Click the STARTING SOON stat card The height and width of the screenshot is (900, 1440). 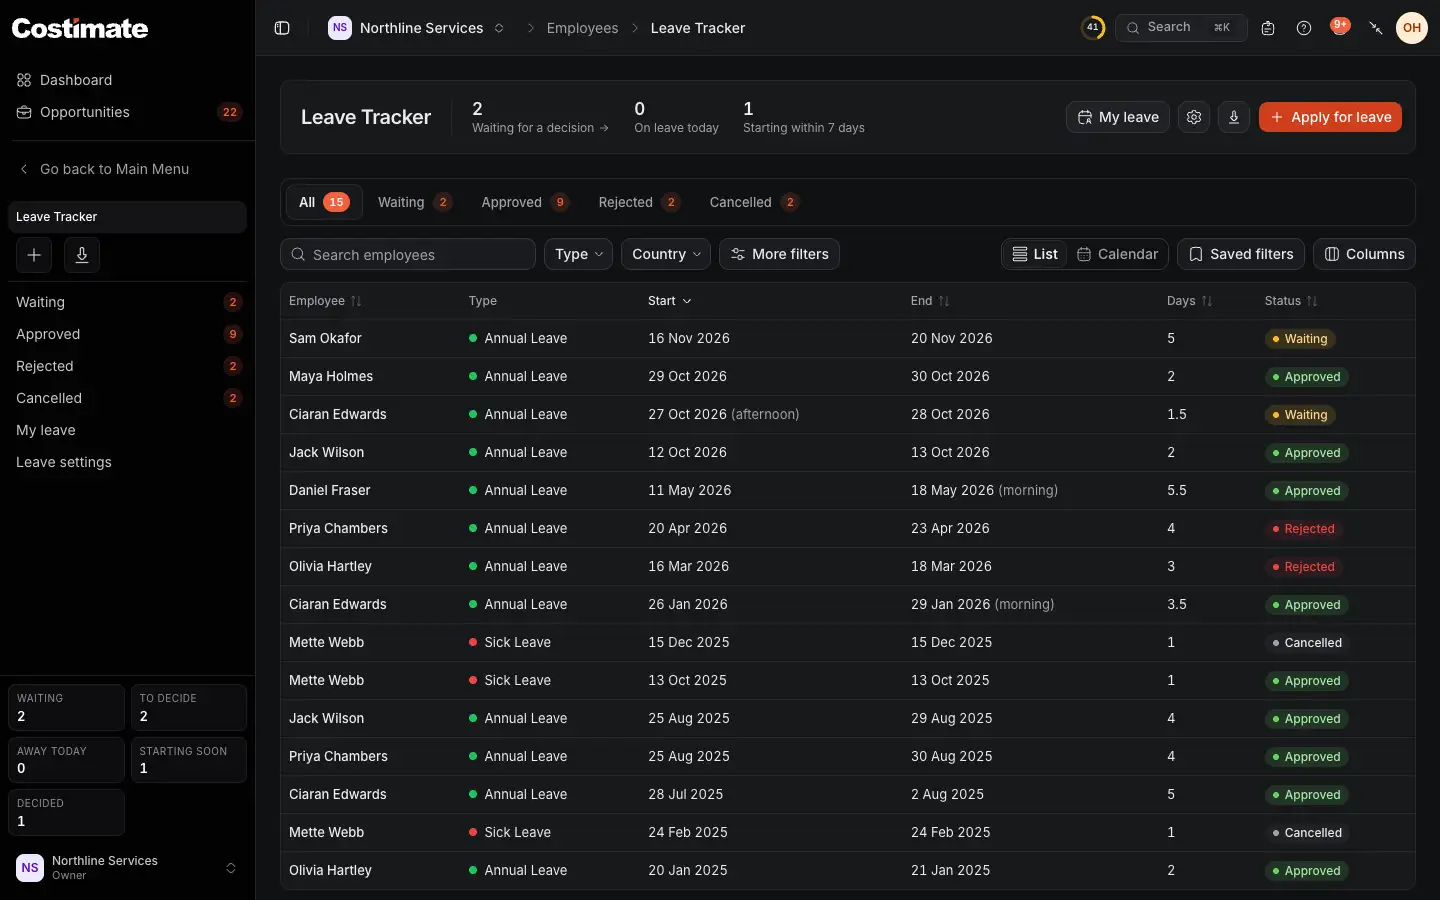(188, 760)
